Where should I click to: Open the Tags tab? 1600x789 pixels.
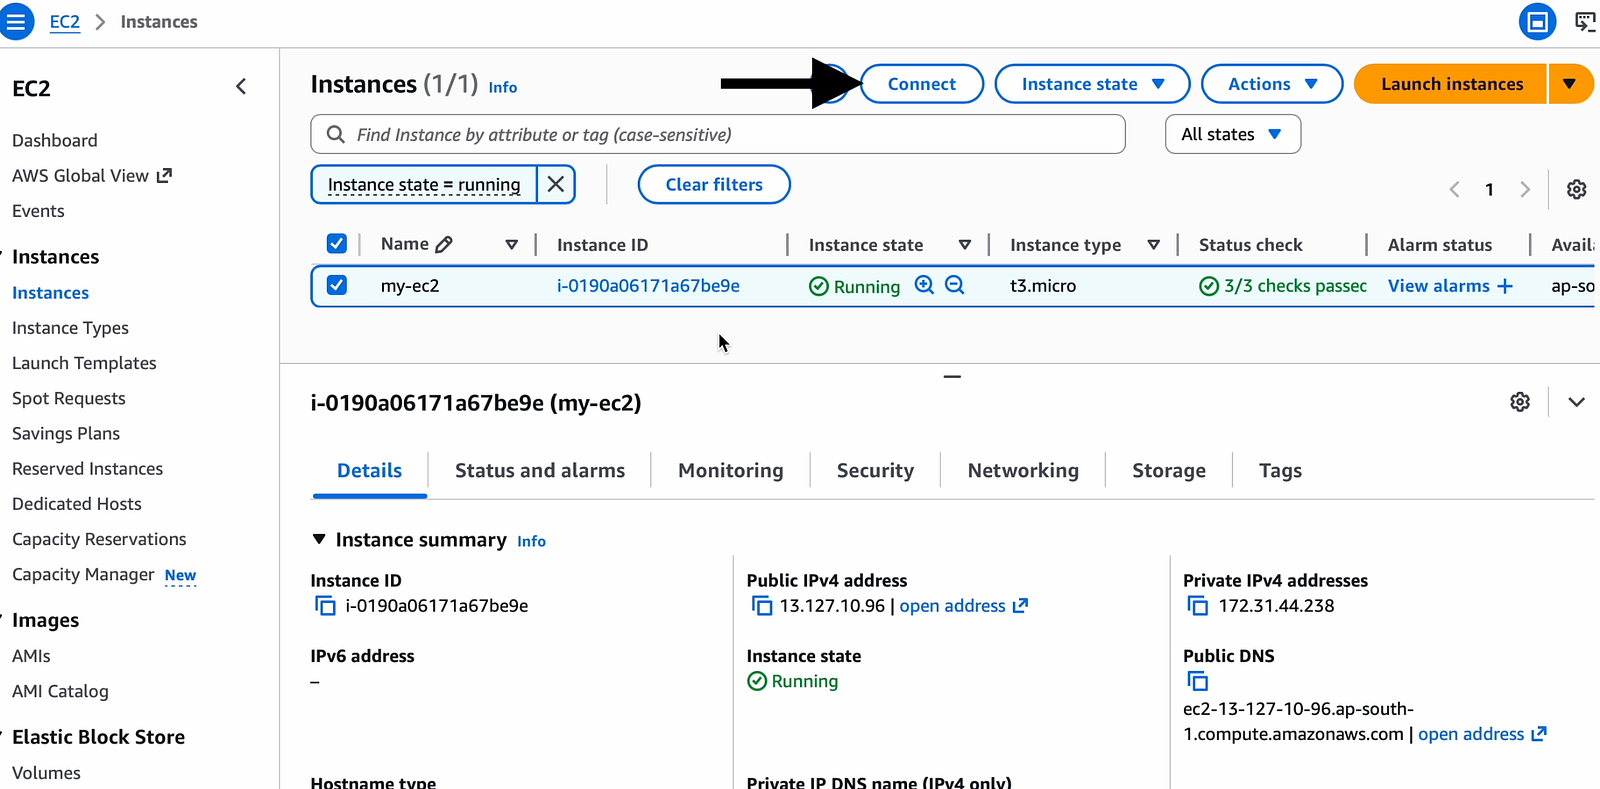(1280, 471)
